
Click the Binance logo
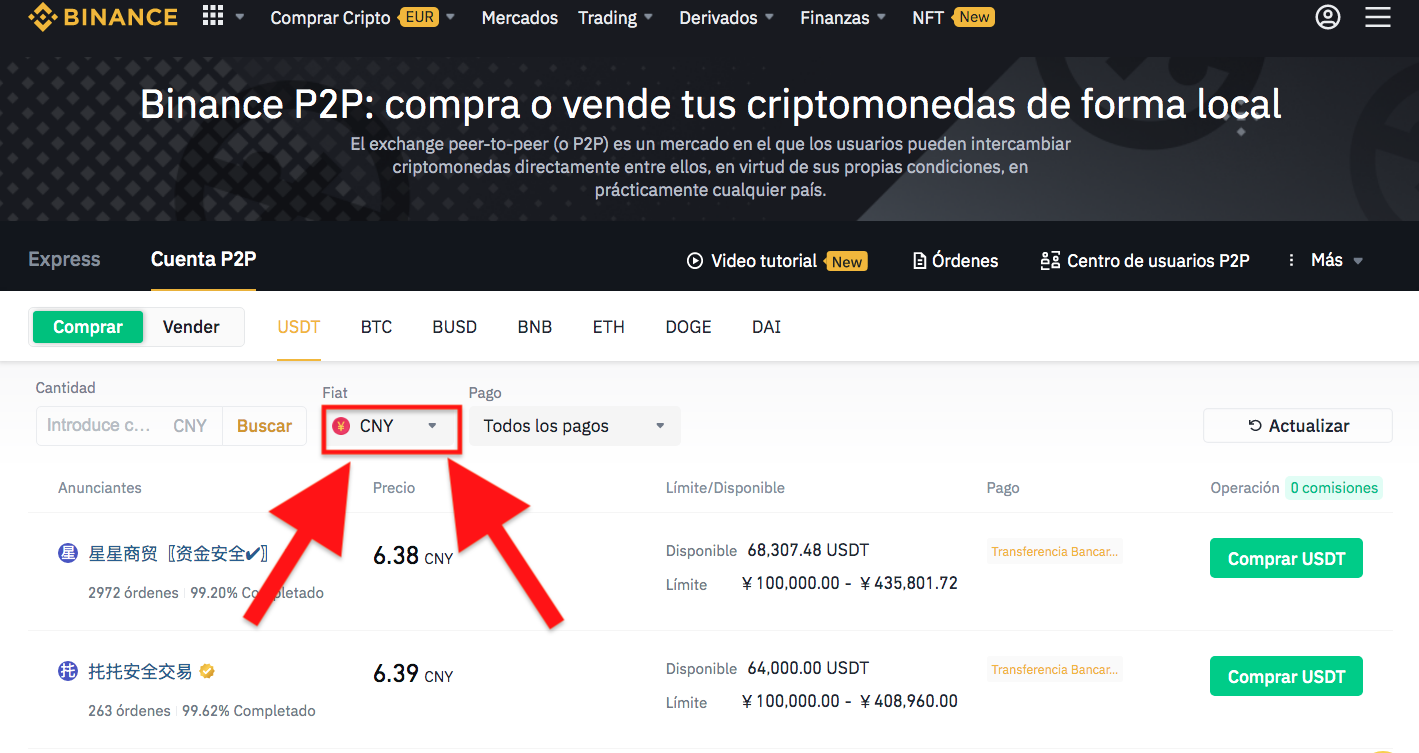[x=102, y=17]
